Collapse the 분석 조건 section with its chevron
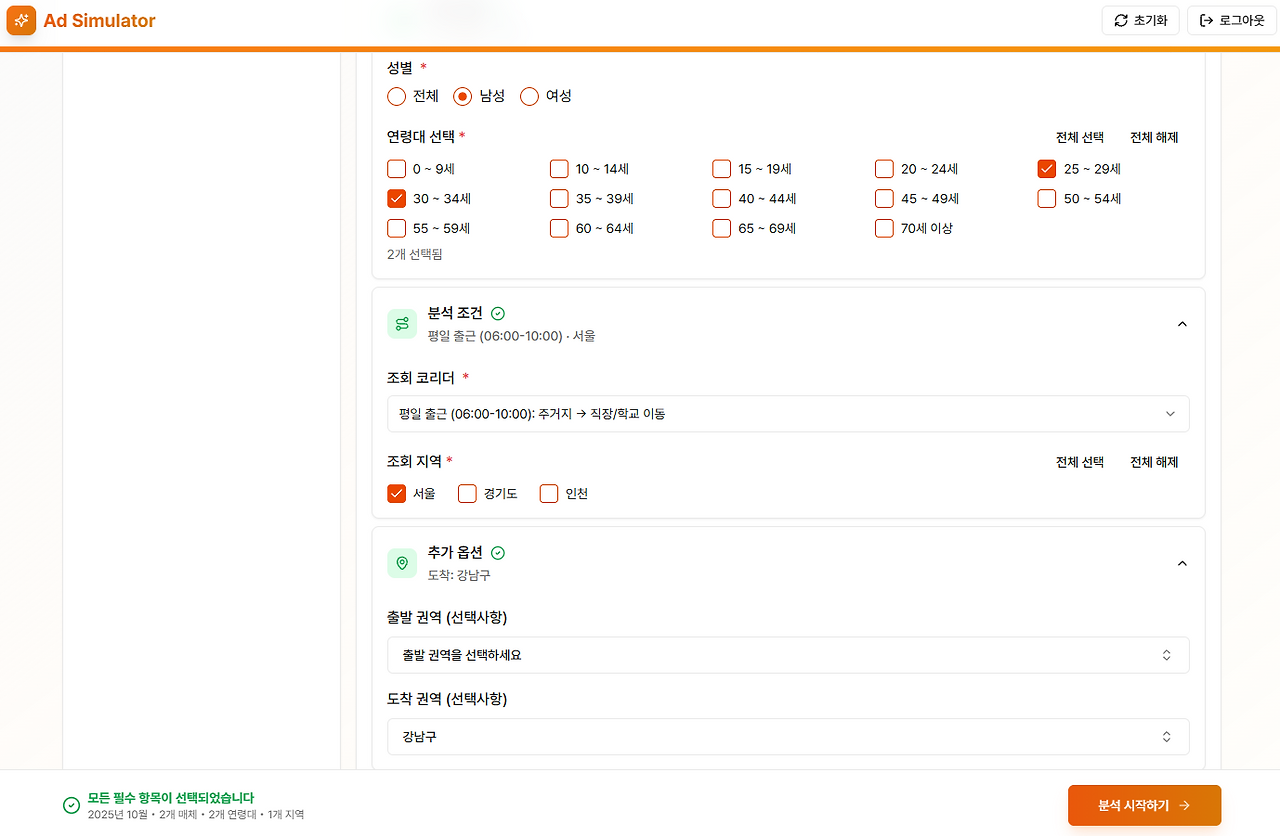Image resolution: width=1280 pixels, height=836 pixels. tap(1182, 324)
